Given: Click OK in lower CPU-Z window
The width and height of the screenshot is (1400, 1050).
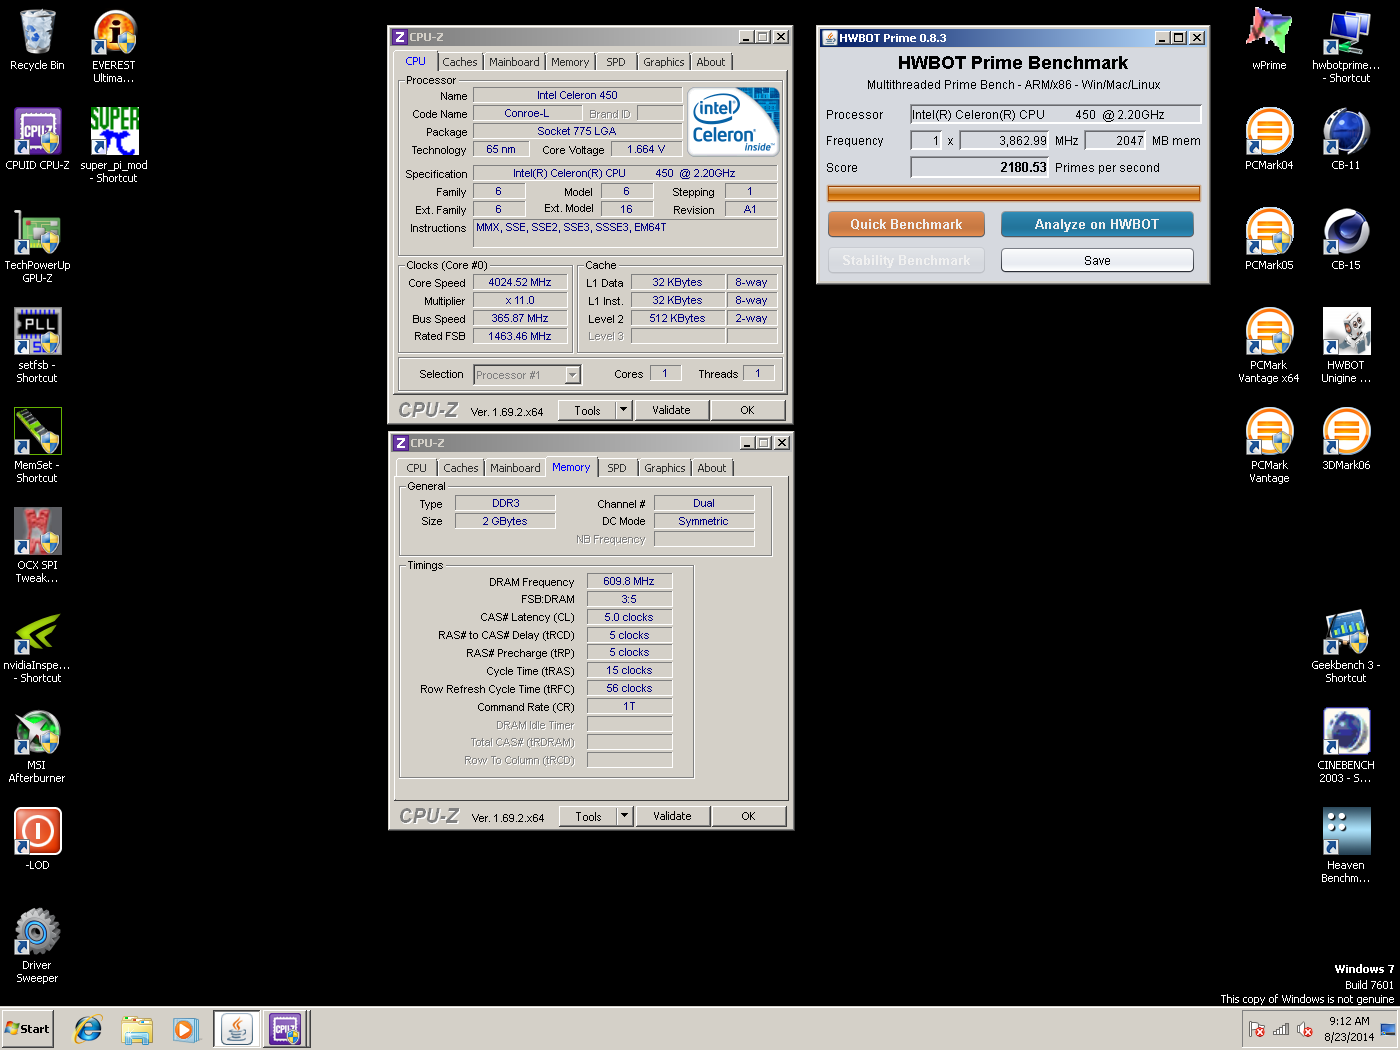Looking at the screenshot, I should click(x=748, y=816).
